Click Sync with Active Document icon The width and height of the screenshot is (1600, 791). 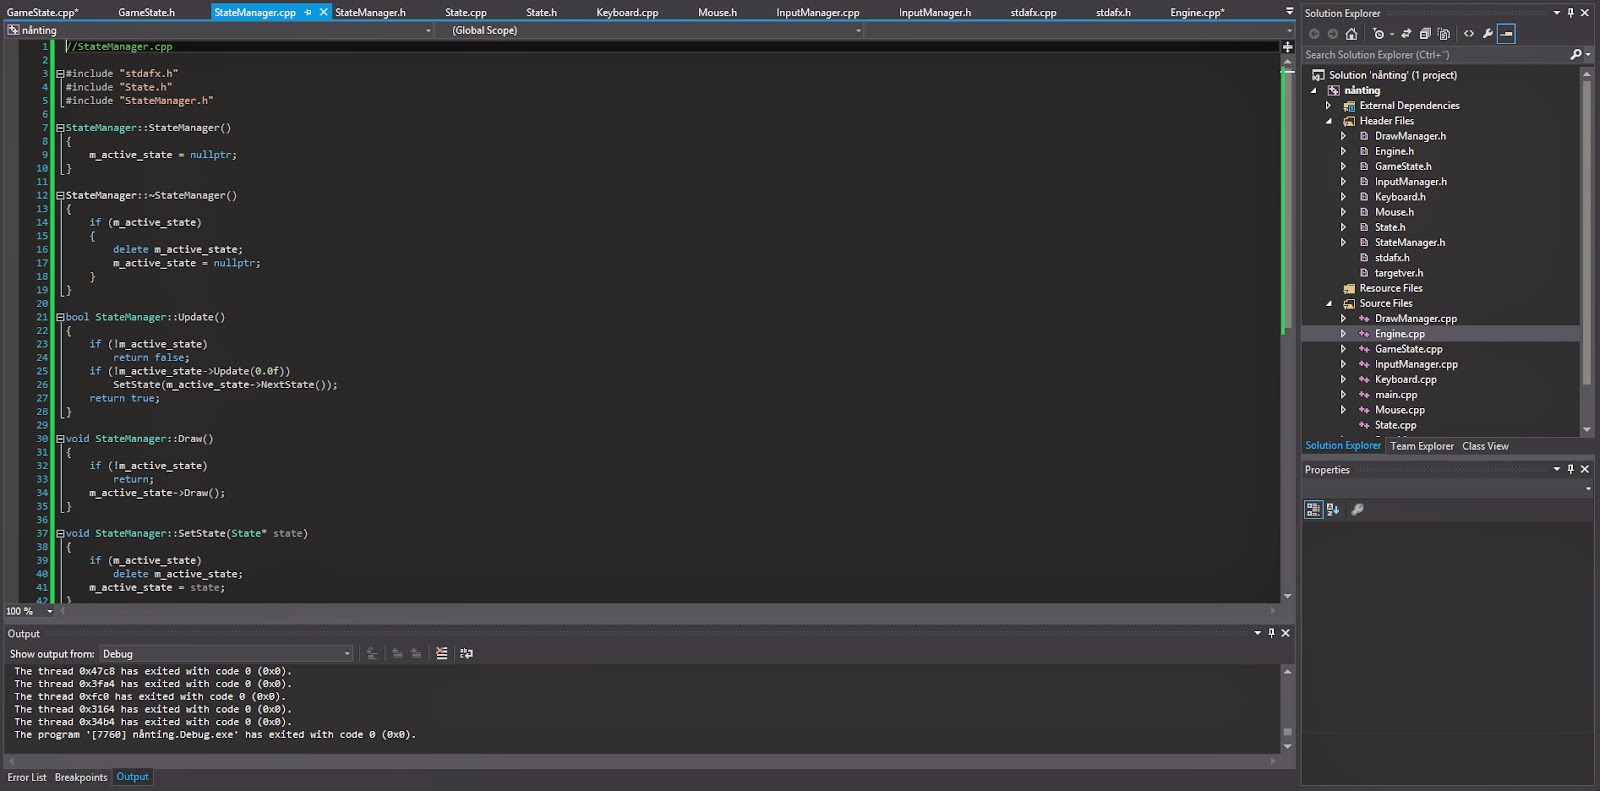[x=1406, y=34]
